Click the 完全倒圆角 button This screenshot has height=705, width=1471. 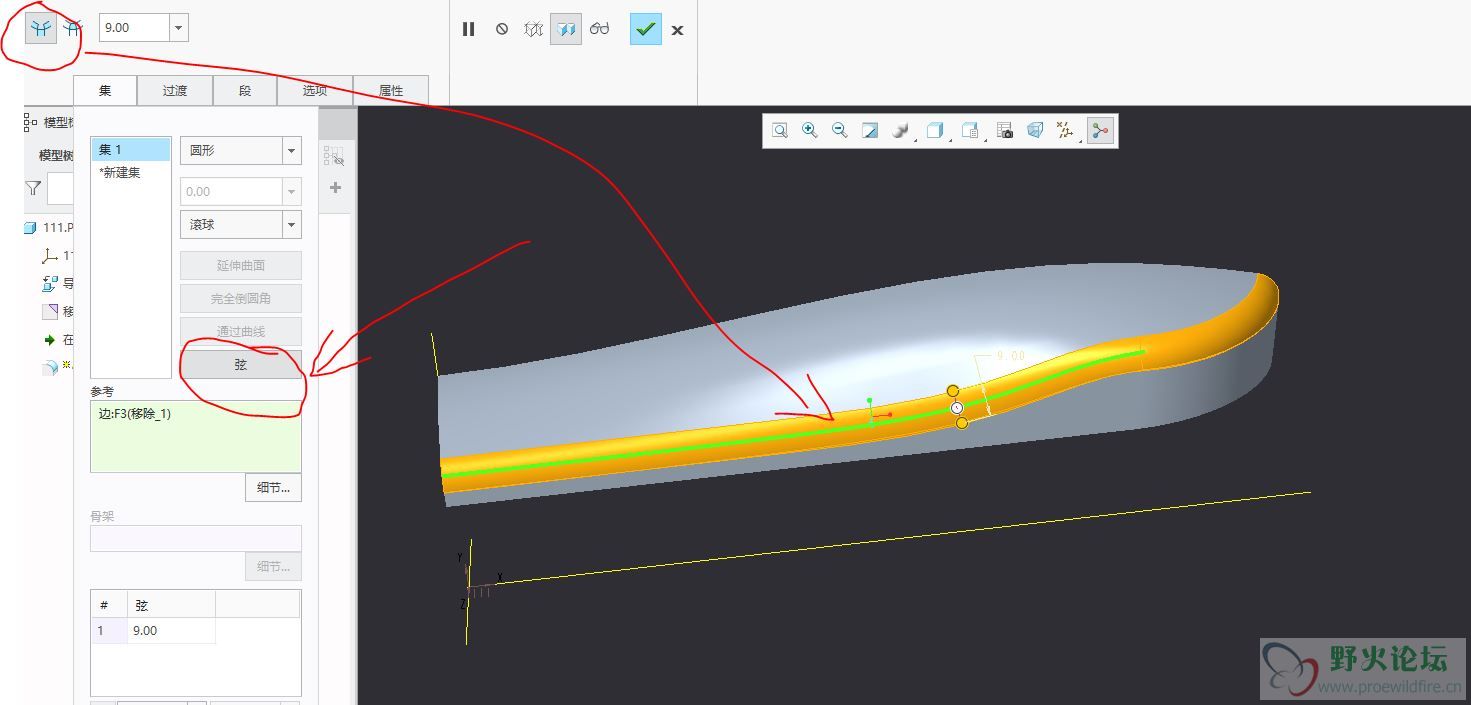point(241,298)
